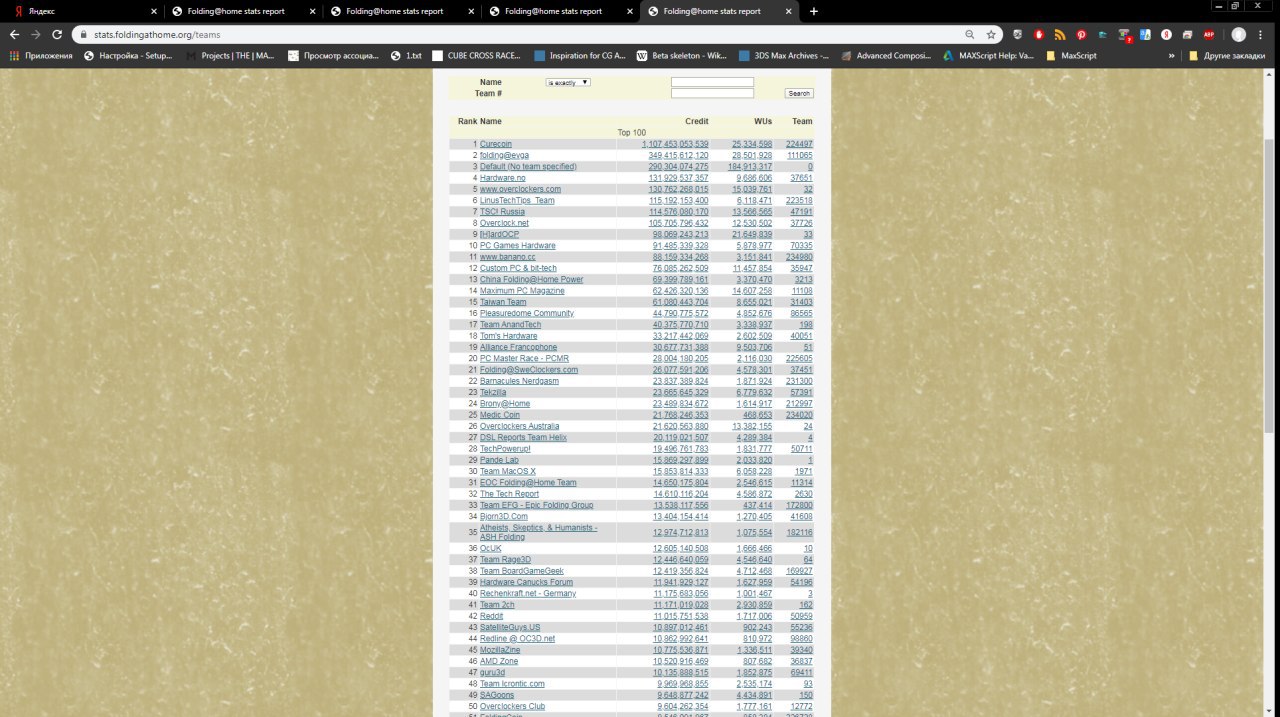Open the Inspiration for CG A... bookmark

point(580,56)
